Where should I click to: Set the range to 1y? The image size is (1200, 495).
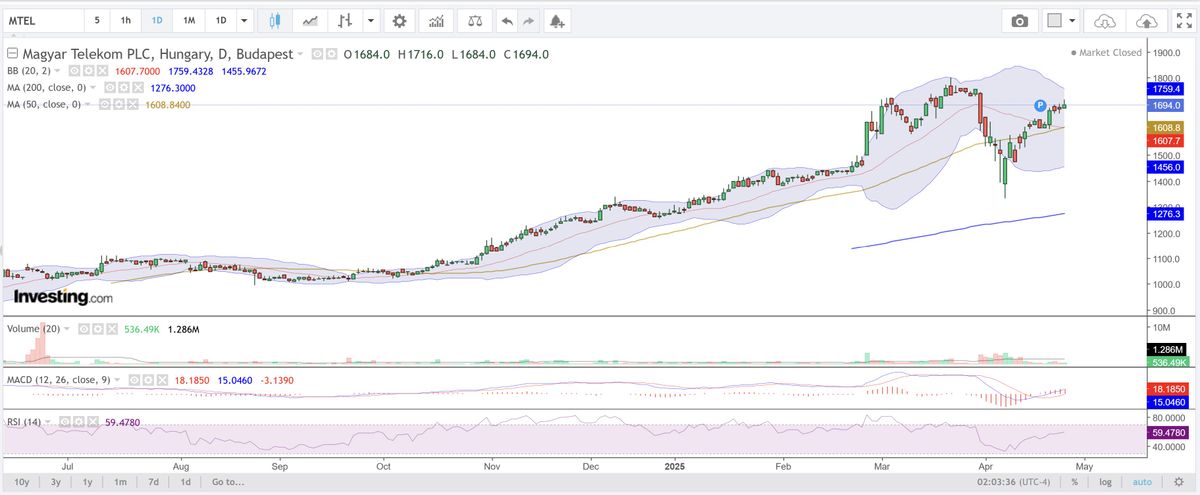pyautogui.click(x=88, y=482)
